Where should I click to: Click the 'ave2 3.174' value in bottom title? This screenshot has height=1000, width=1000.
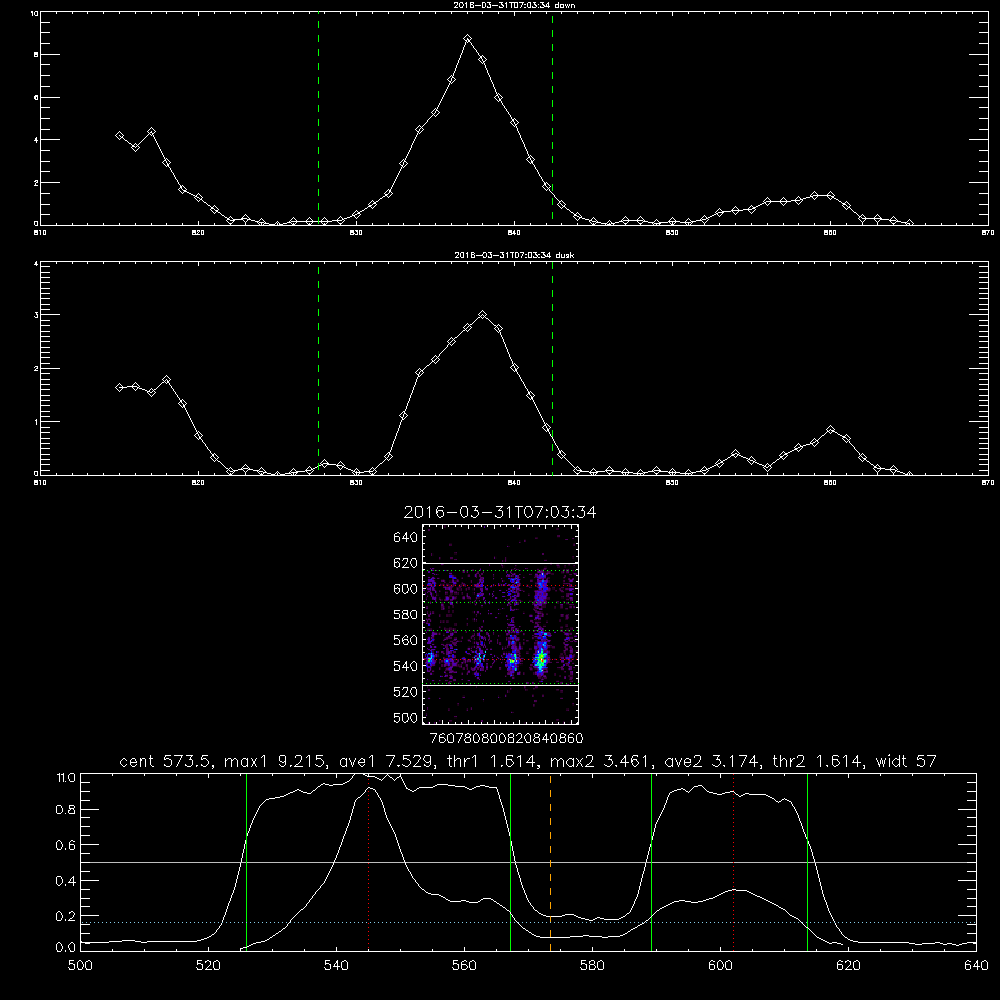tap(712, 761)
